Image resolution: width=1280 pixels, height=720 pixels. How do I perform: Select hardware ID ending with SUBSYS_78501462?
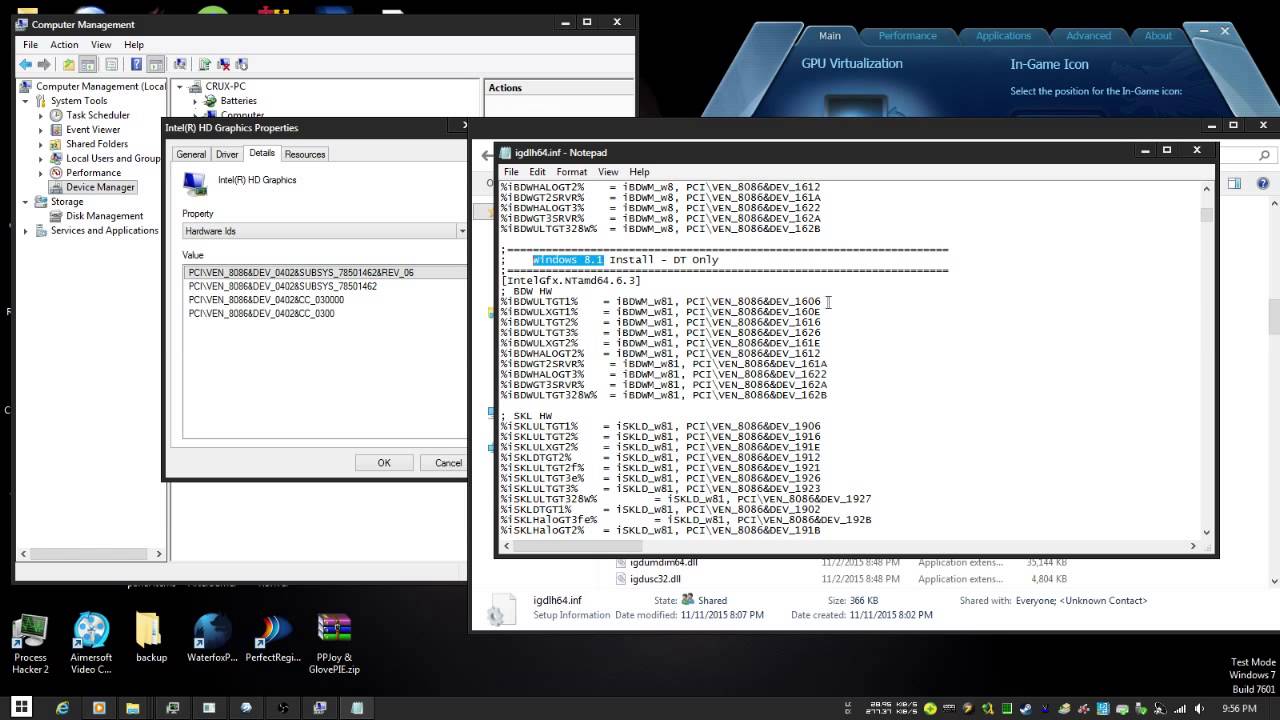[x=282, y=286]
